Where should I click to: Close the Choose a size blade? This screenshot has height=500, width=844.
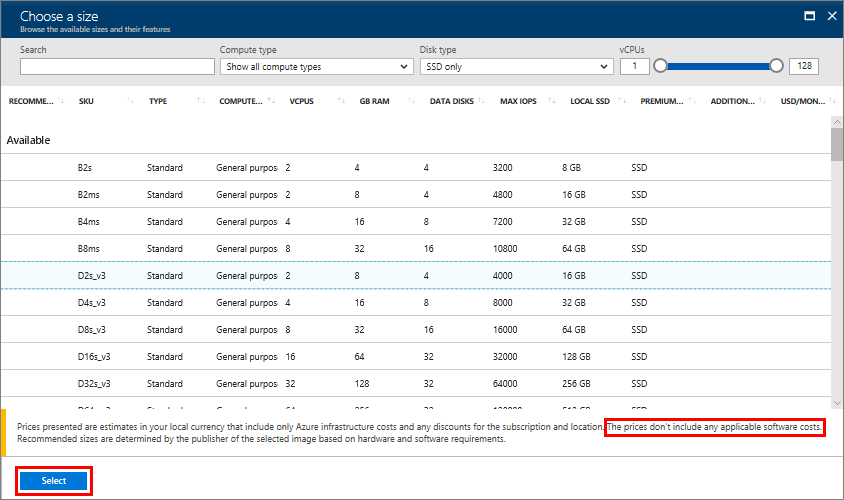point(831,16)
